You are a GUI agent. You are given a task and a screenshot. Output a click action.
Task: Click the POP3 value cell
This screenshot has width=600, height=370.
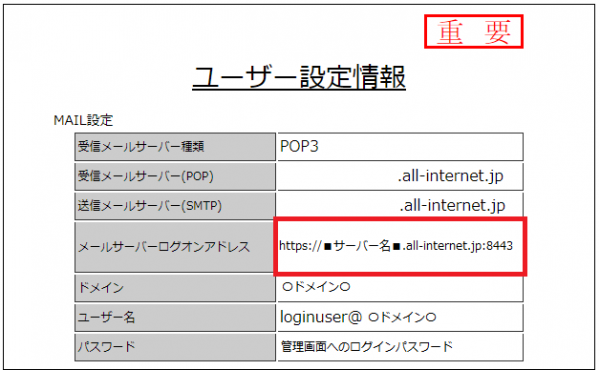400,147
